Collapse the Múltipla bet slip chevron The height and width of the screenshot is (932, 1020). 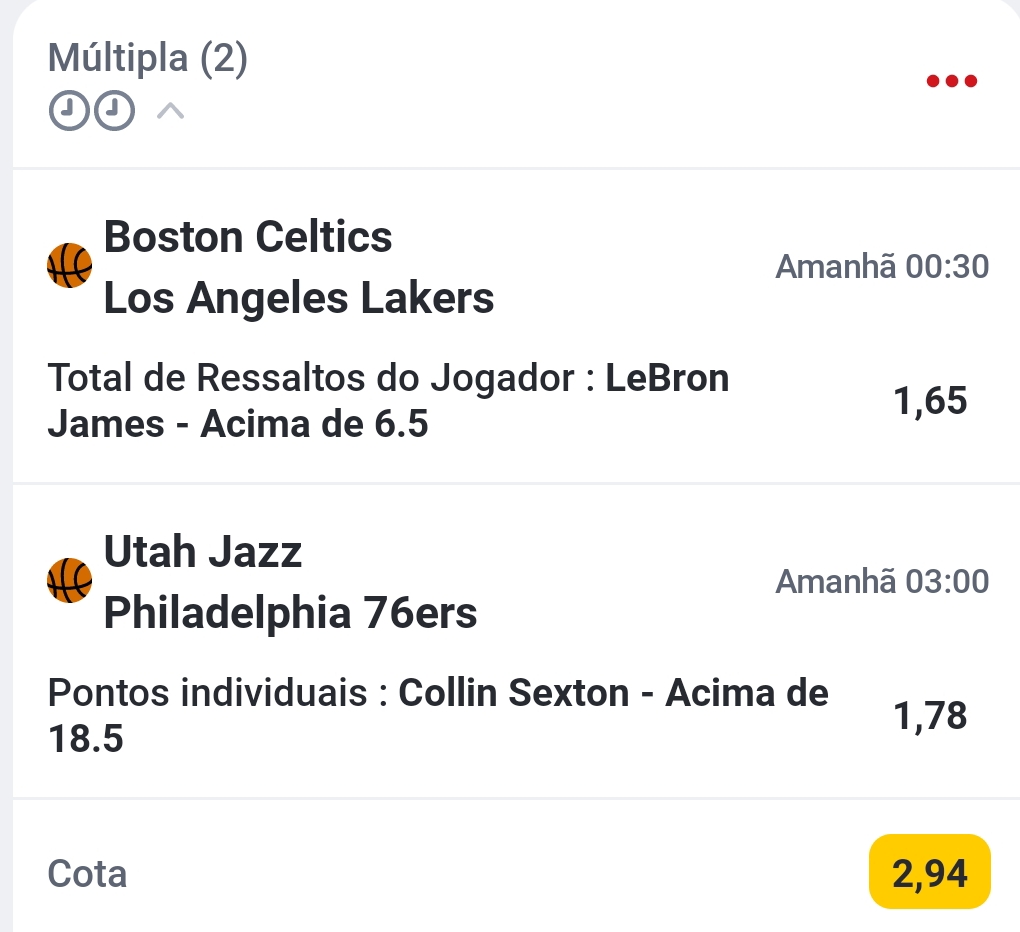tap(171, 111)
